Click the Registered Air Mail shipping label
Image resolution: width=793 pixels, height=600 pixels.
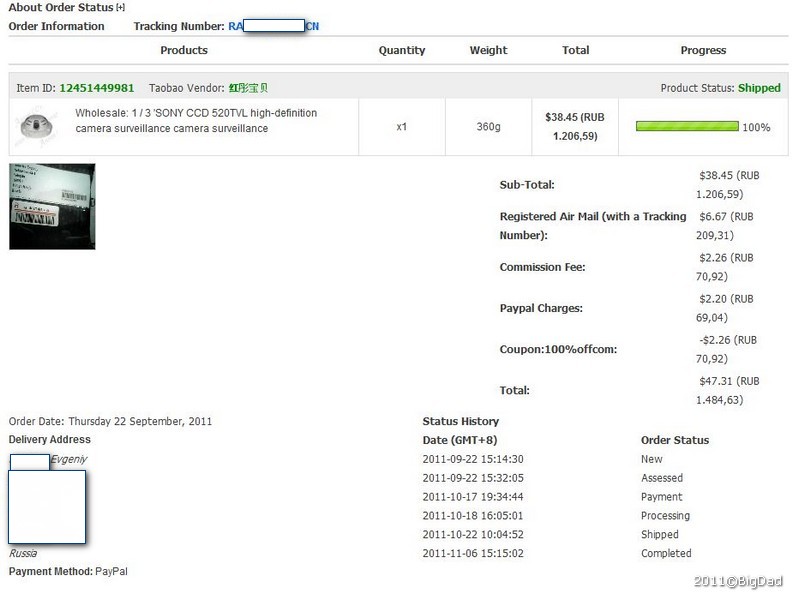point(593,226)
